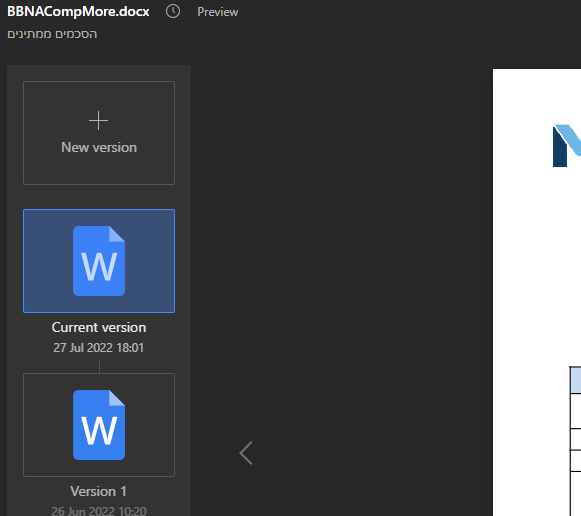The height and width of the screenshot is (516, 581).
Task: Click the 26 Jun 2022 10:20 timestamp
Action: coord(99,511)
